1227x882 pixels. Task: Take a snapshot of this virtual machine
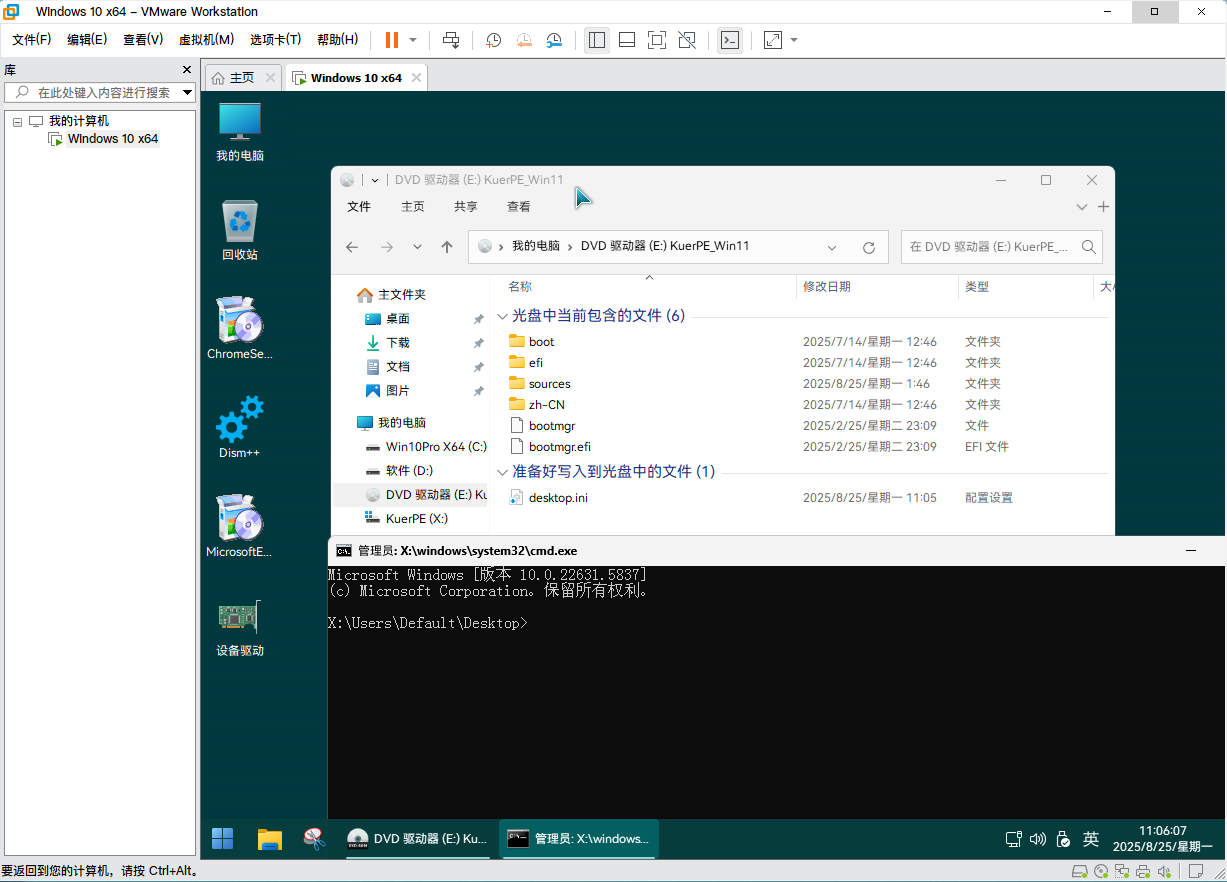493,40
